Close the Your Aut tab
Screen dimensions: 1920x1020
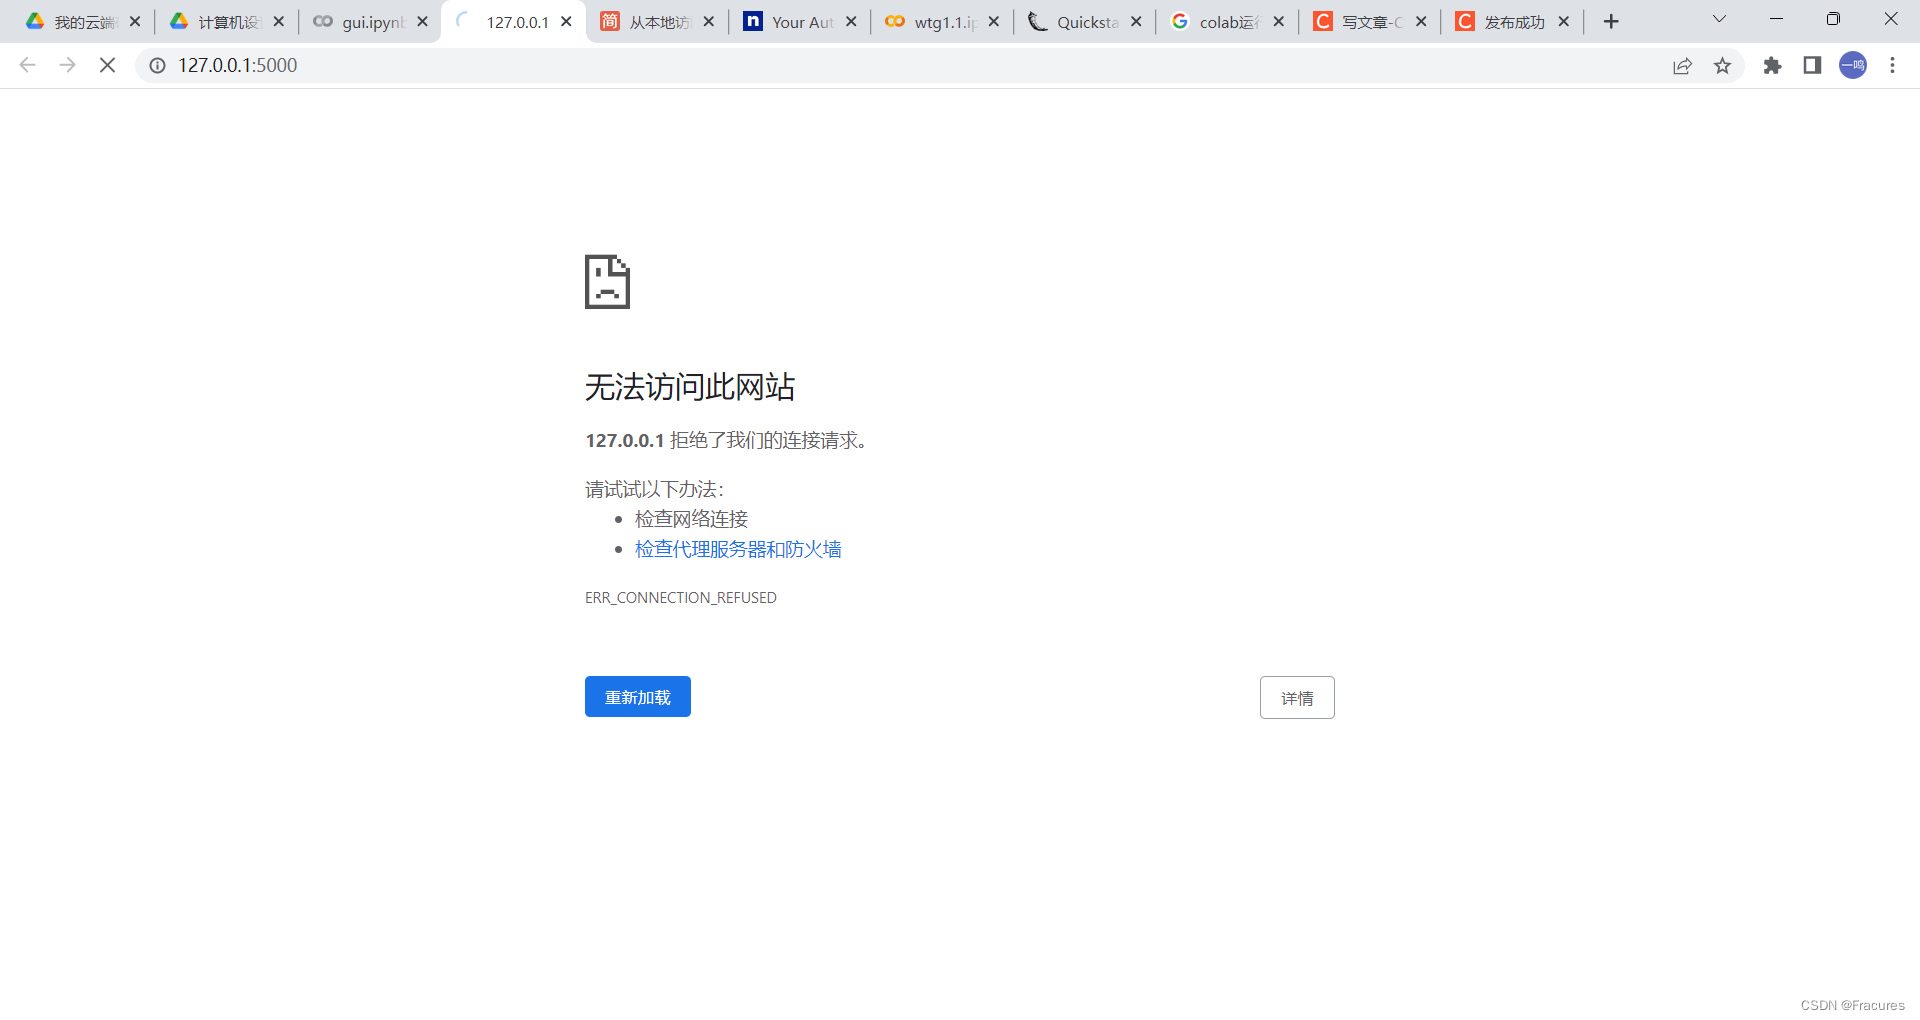coord(851,21)
